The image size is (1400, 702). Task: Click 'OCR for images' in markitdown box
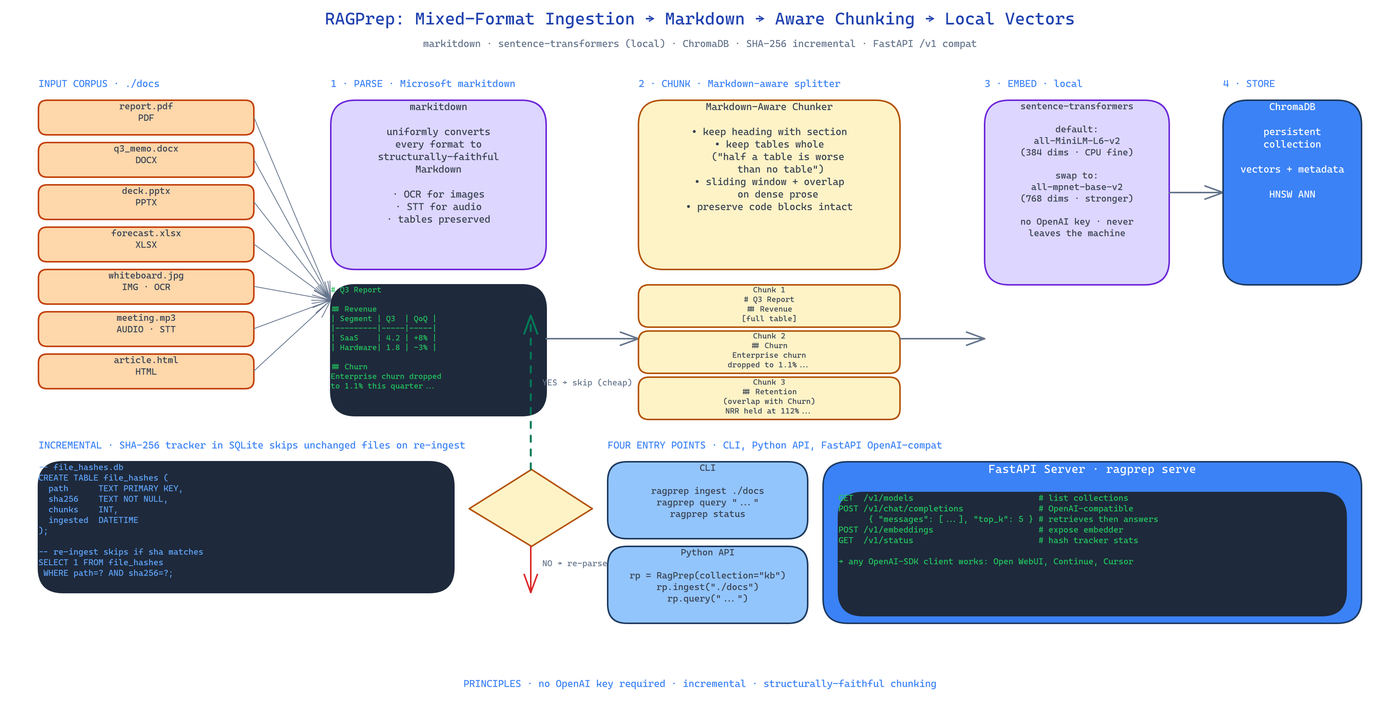(x=438, y=194)
